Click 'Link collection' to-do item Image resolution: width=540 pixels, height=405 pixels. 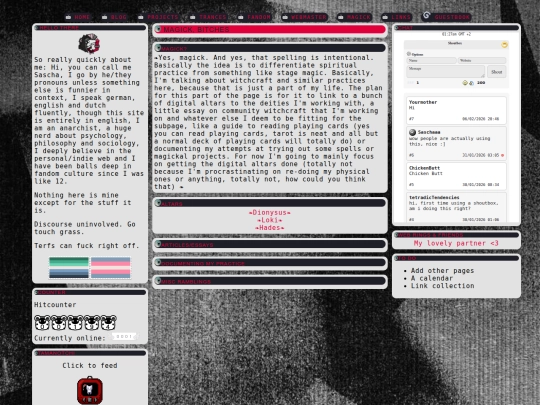(x=442, y=286)
